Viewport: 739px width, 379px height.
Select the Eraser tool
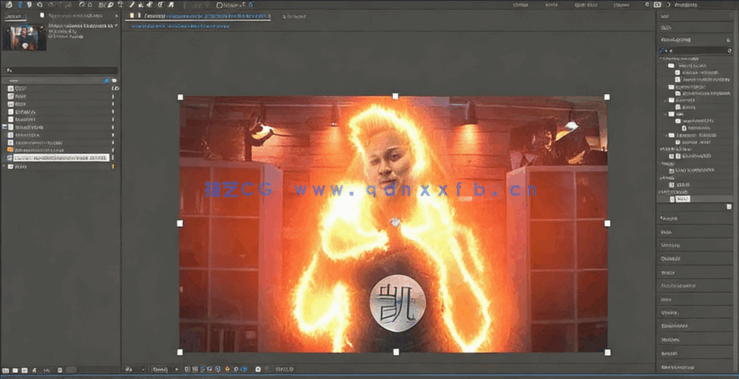[149, 5]
